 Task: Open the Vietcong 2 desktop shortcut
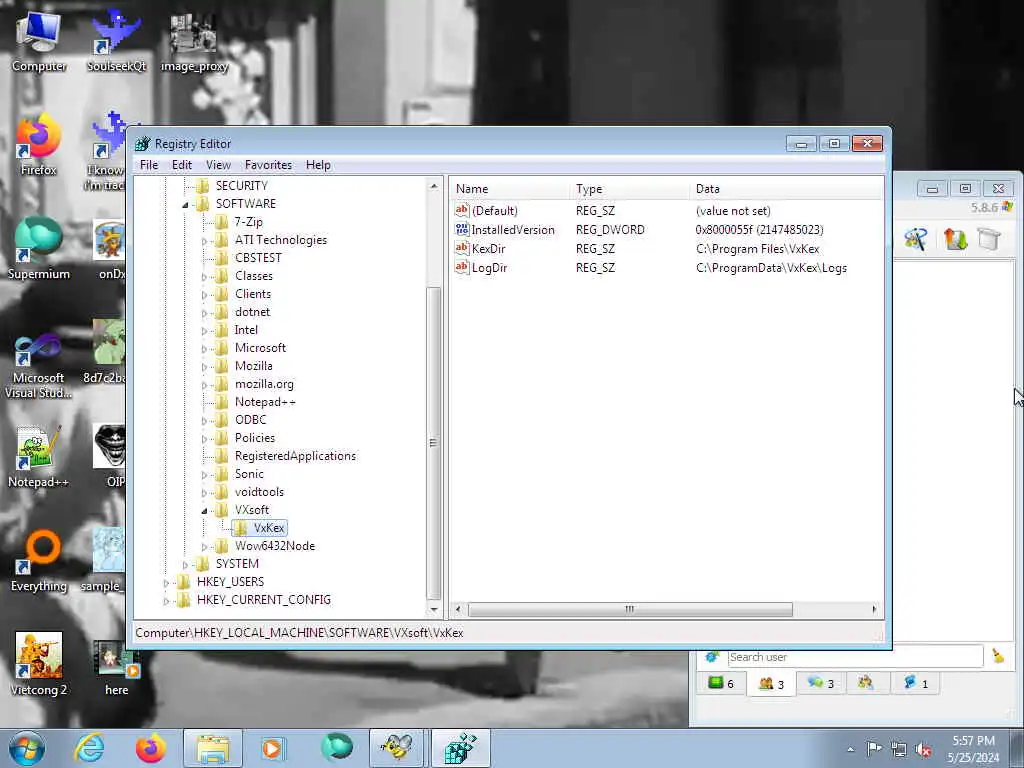39,664
